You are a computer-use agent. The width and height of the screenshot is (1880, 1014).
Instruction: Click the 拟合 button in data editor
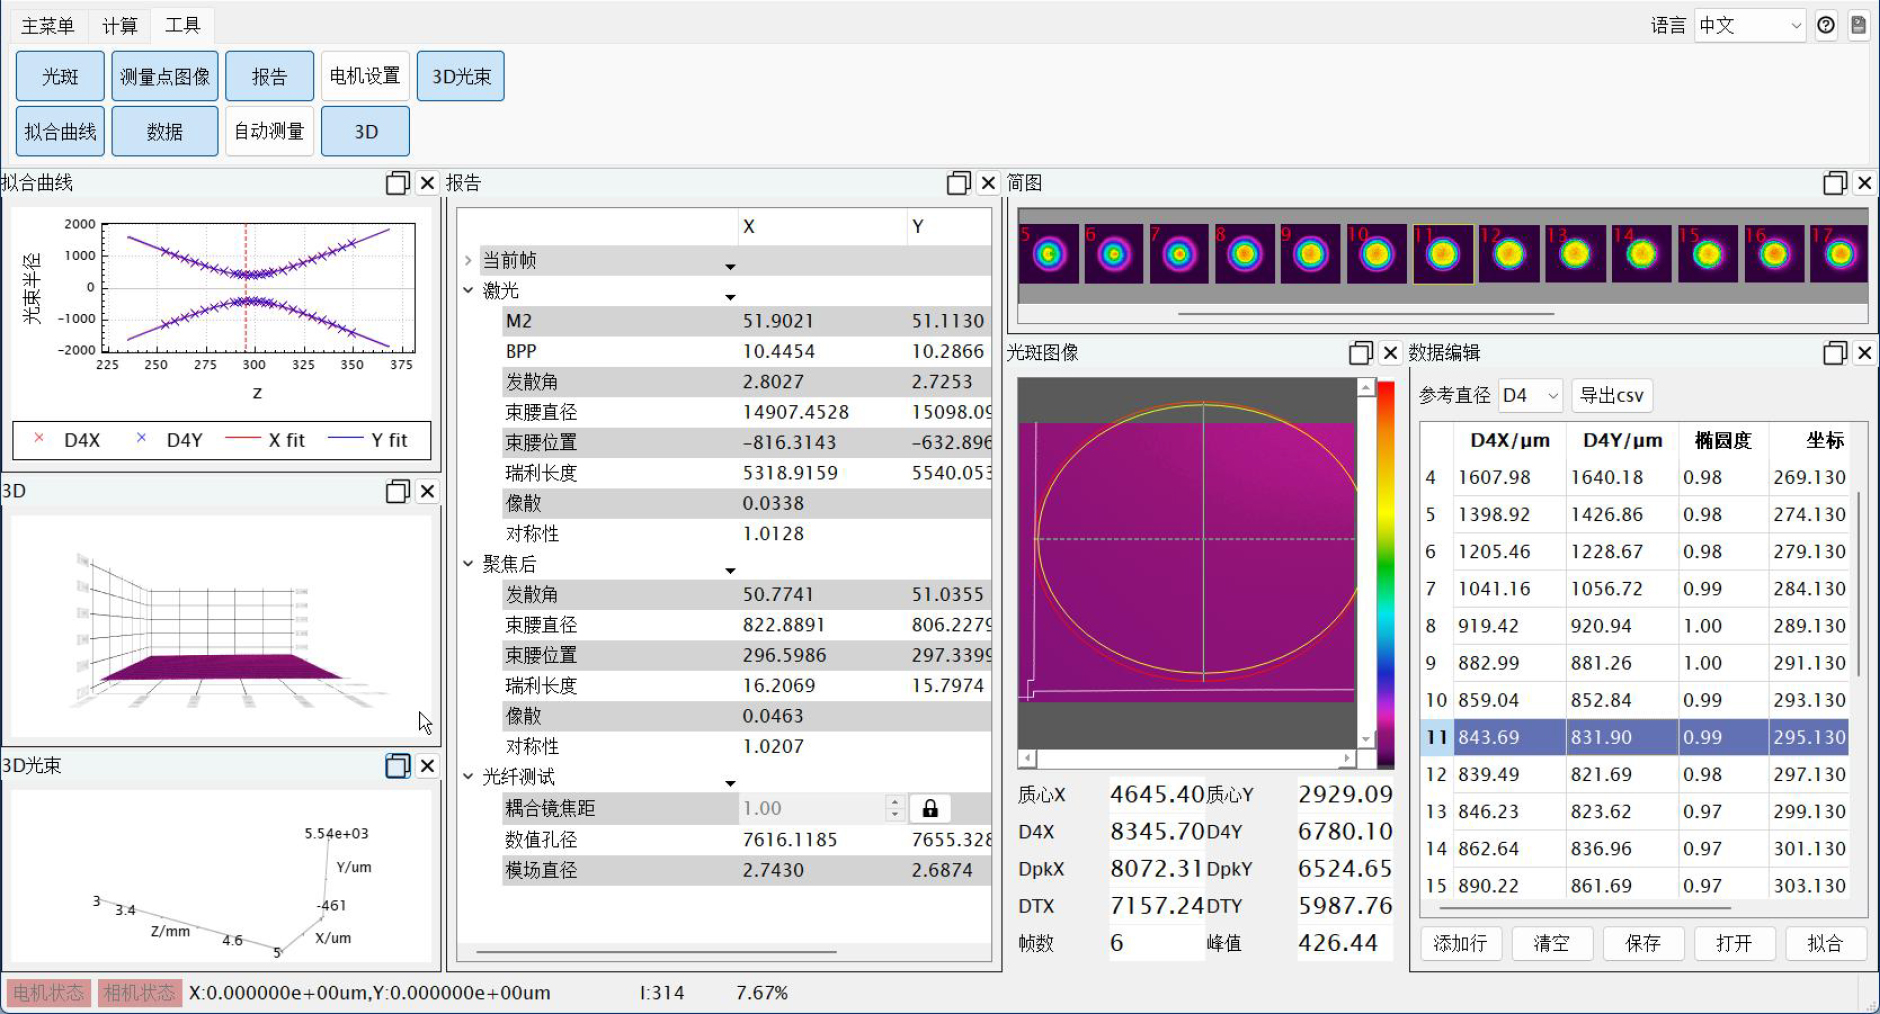point(1824,943)
